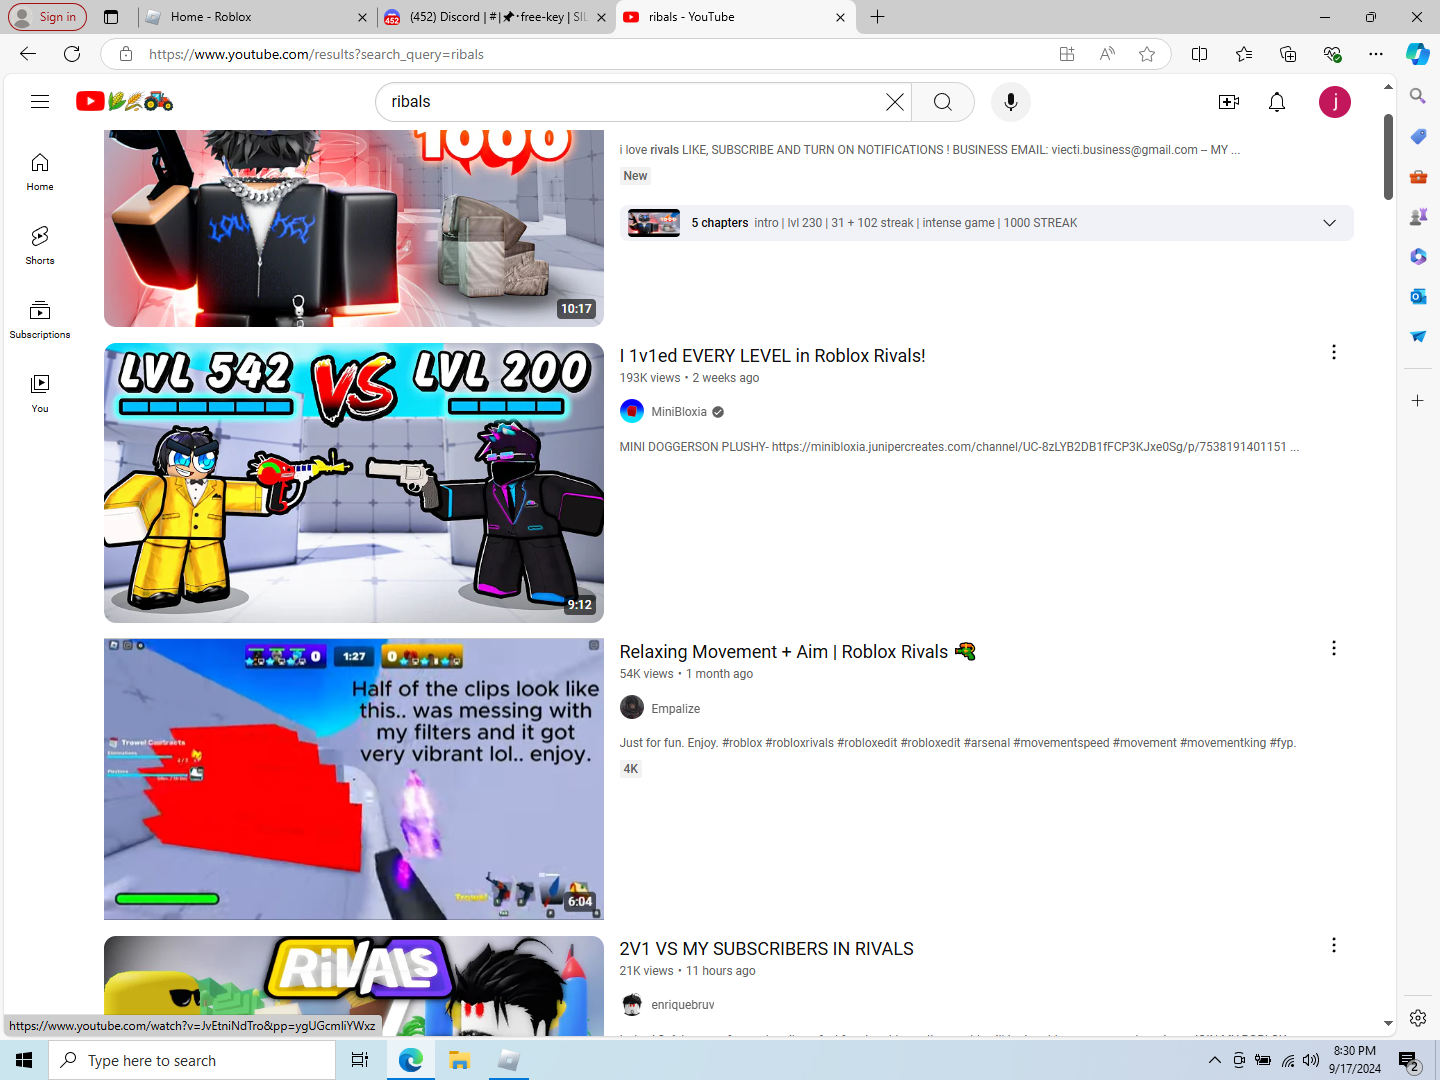Refresh the page
The width and height of the screenshot is (1440, 1080).
click(x=72, y=54)
